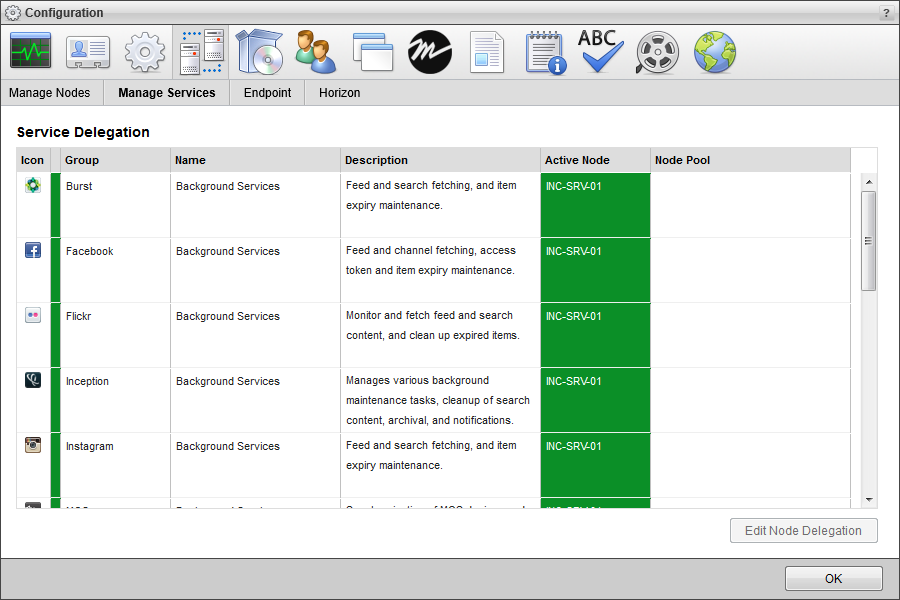Open the film reel media toolbar icon
This screenshot has height=600, width=900.
(657, 51)
